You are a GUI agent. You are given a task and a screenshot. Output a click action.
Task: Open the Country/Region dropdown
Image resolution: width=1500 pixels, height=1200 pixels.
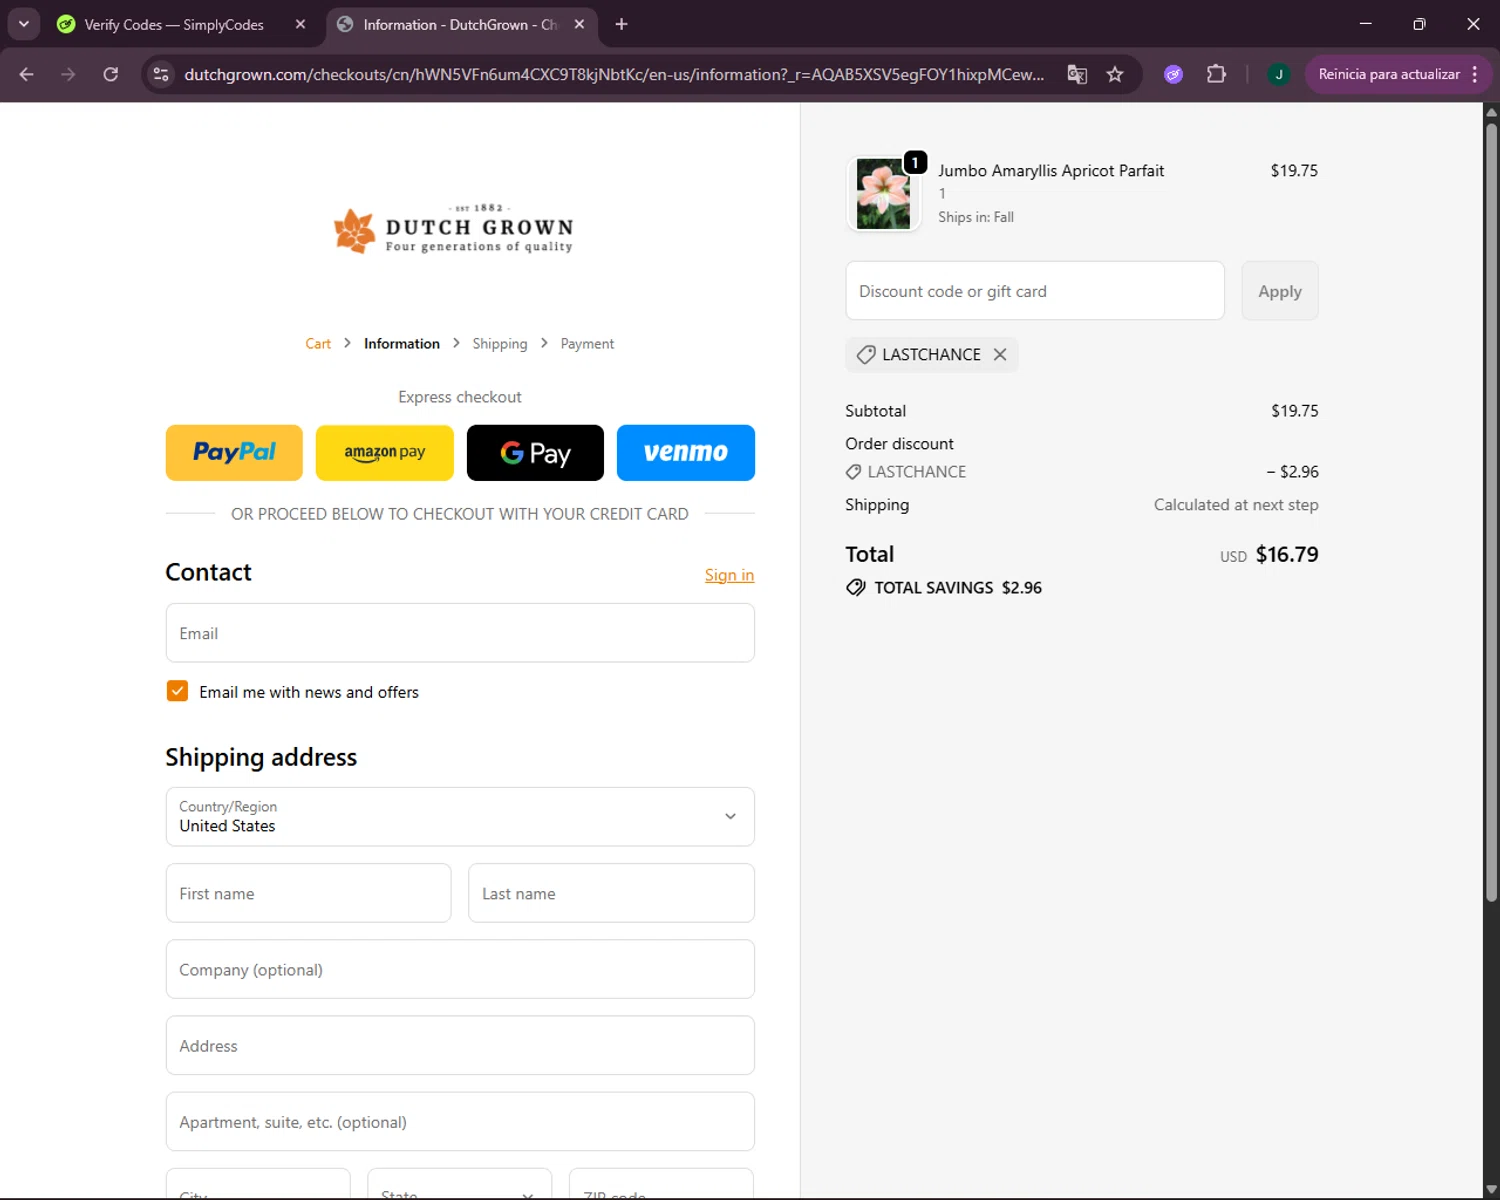[460, 816]
